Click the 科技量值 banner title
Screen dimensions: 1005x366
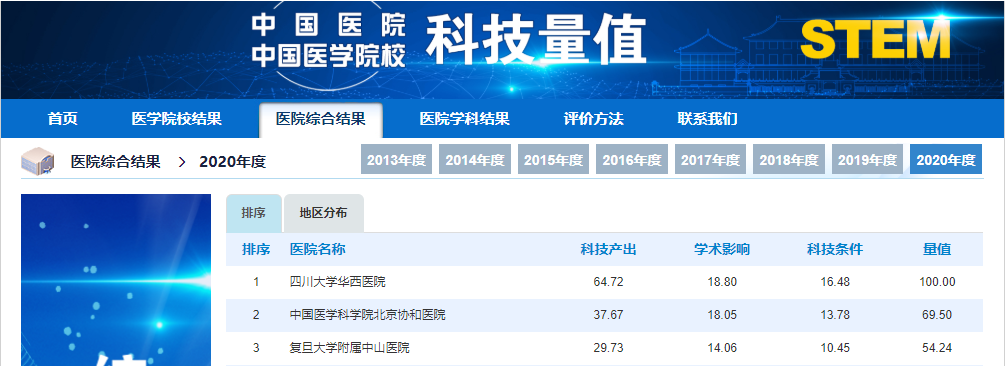click(535, 40)
